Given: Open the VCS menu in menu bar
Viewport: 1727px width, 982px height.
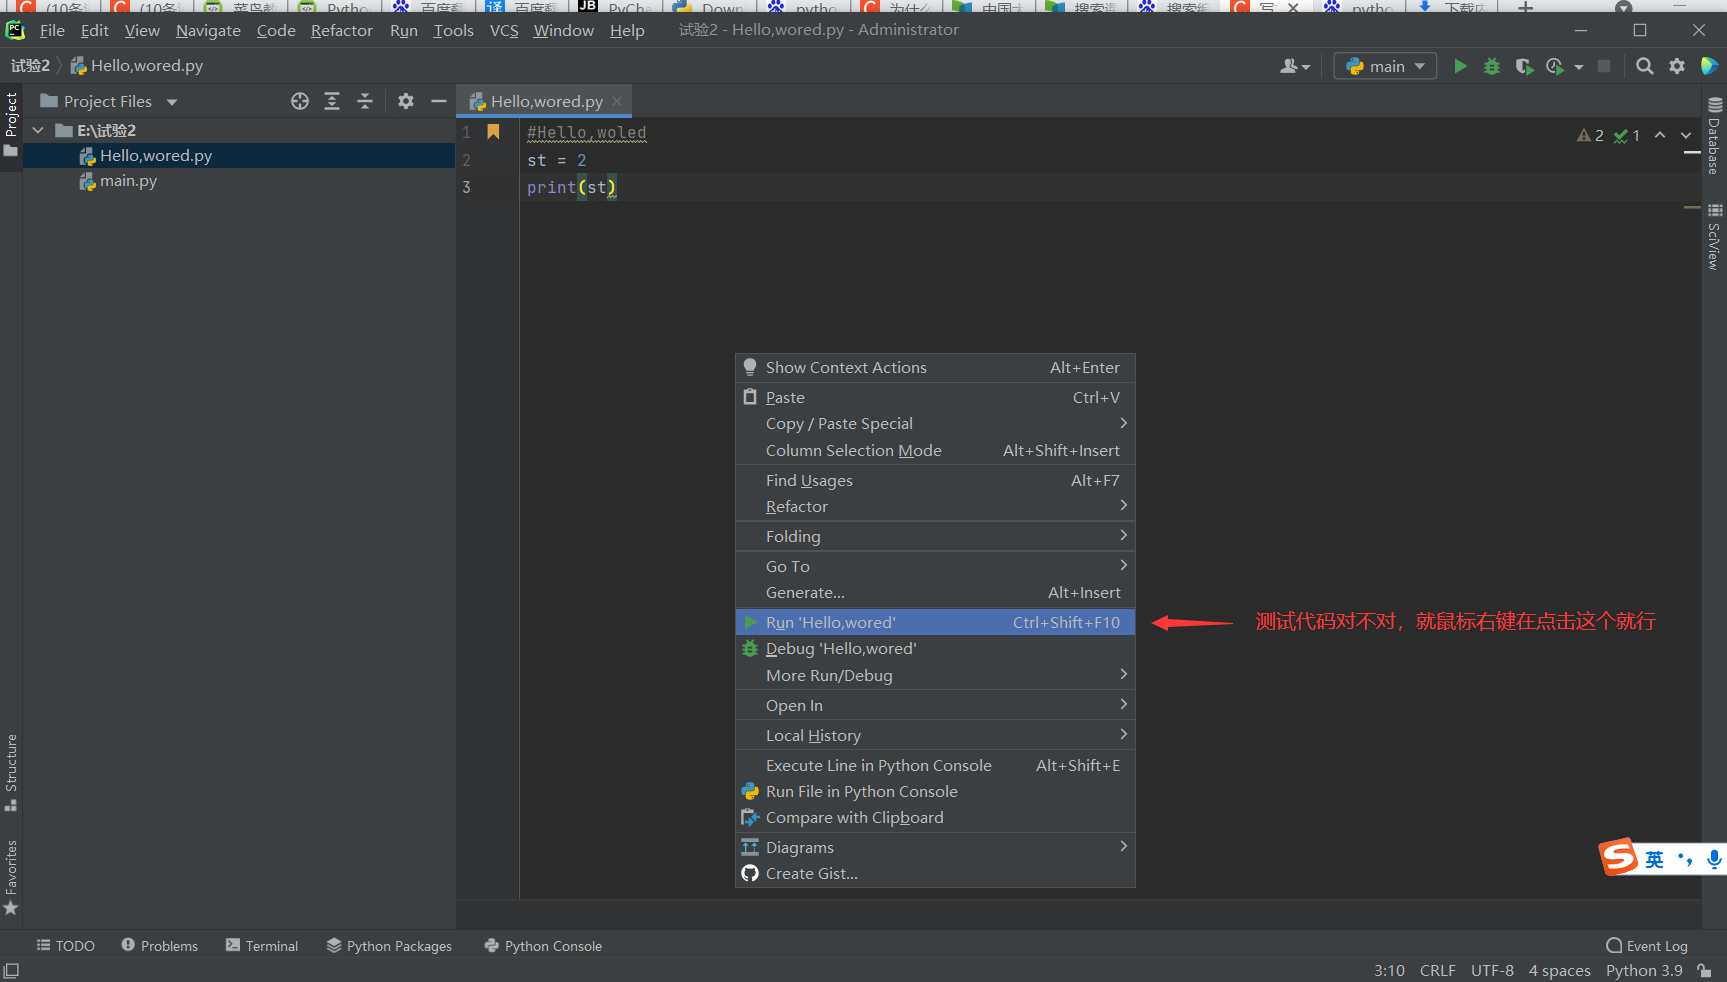Looking at the screenshot, I should (x=504, y=30).
